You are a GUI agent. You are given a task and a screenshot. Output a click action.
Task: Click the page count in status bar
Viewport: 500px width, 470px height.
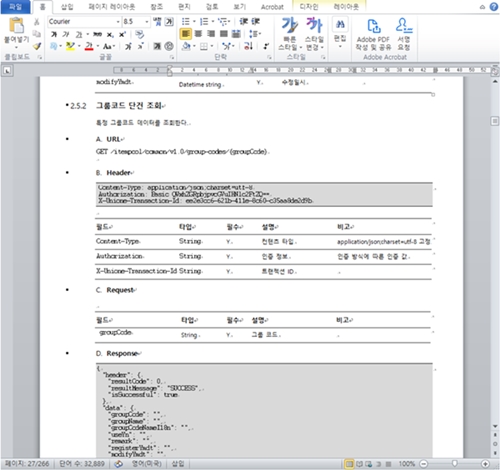[27, 464]
